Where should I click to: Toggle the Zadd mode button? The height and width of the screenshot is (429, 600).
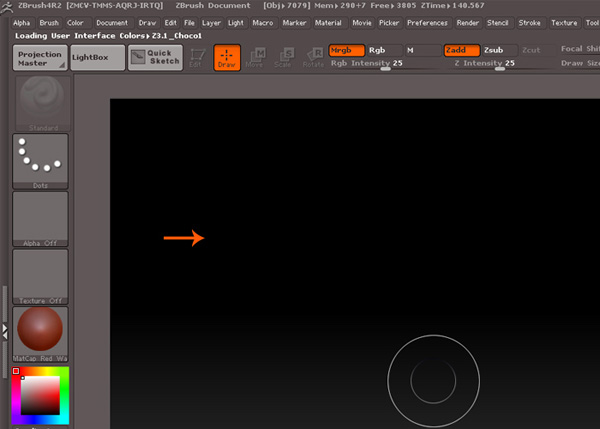[461, 49]
